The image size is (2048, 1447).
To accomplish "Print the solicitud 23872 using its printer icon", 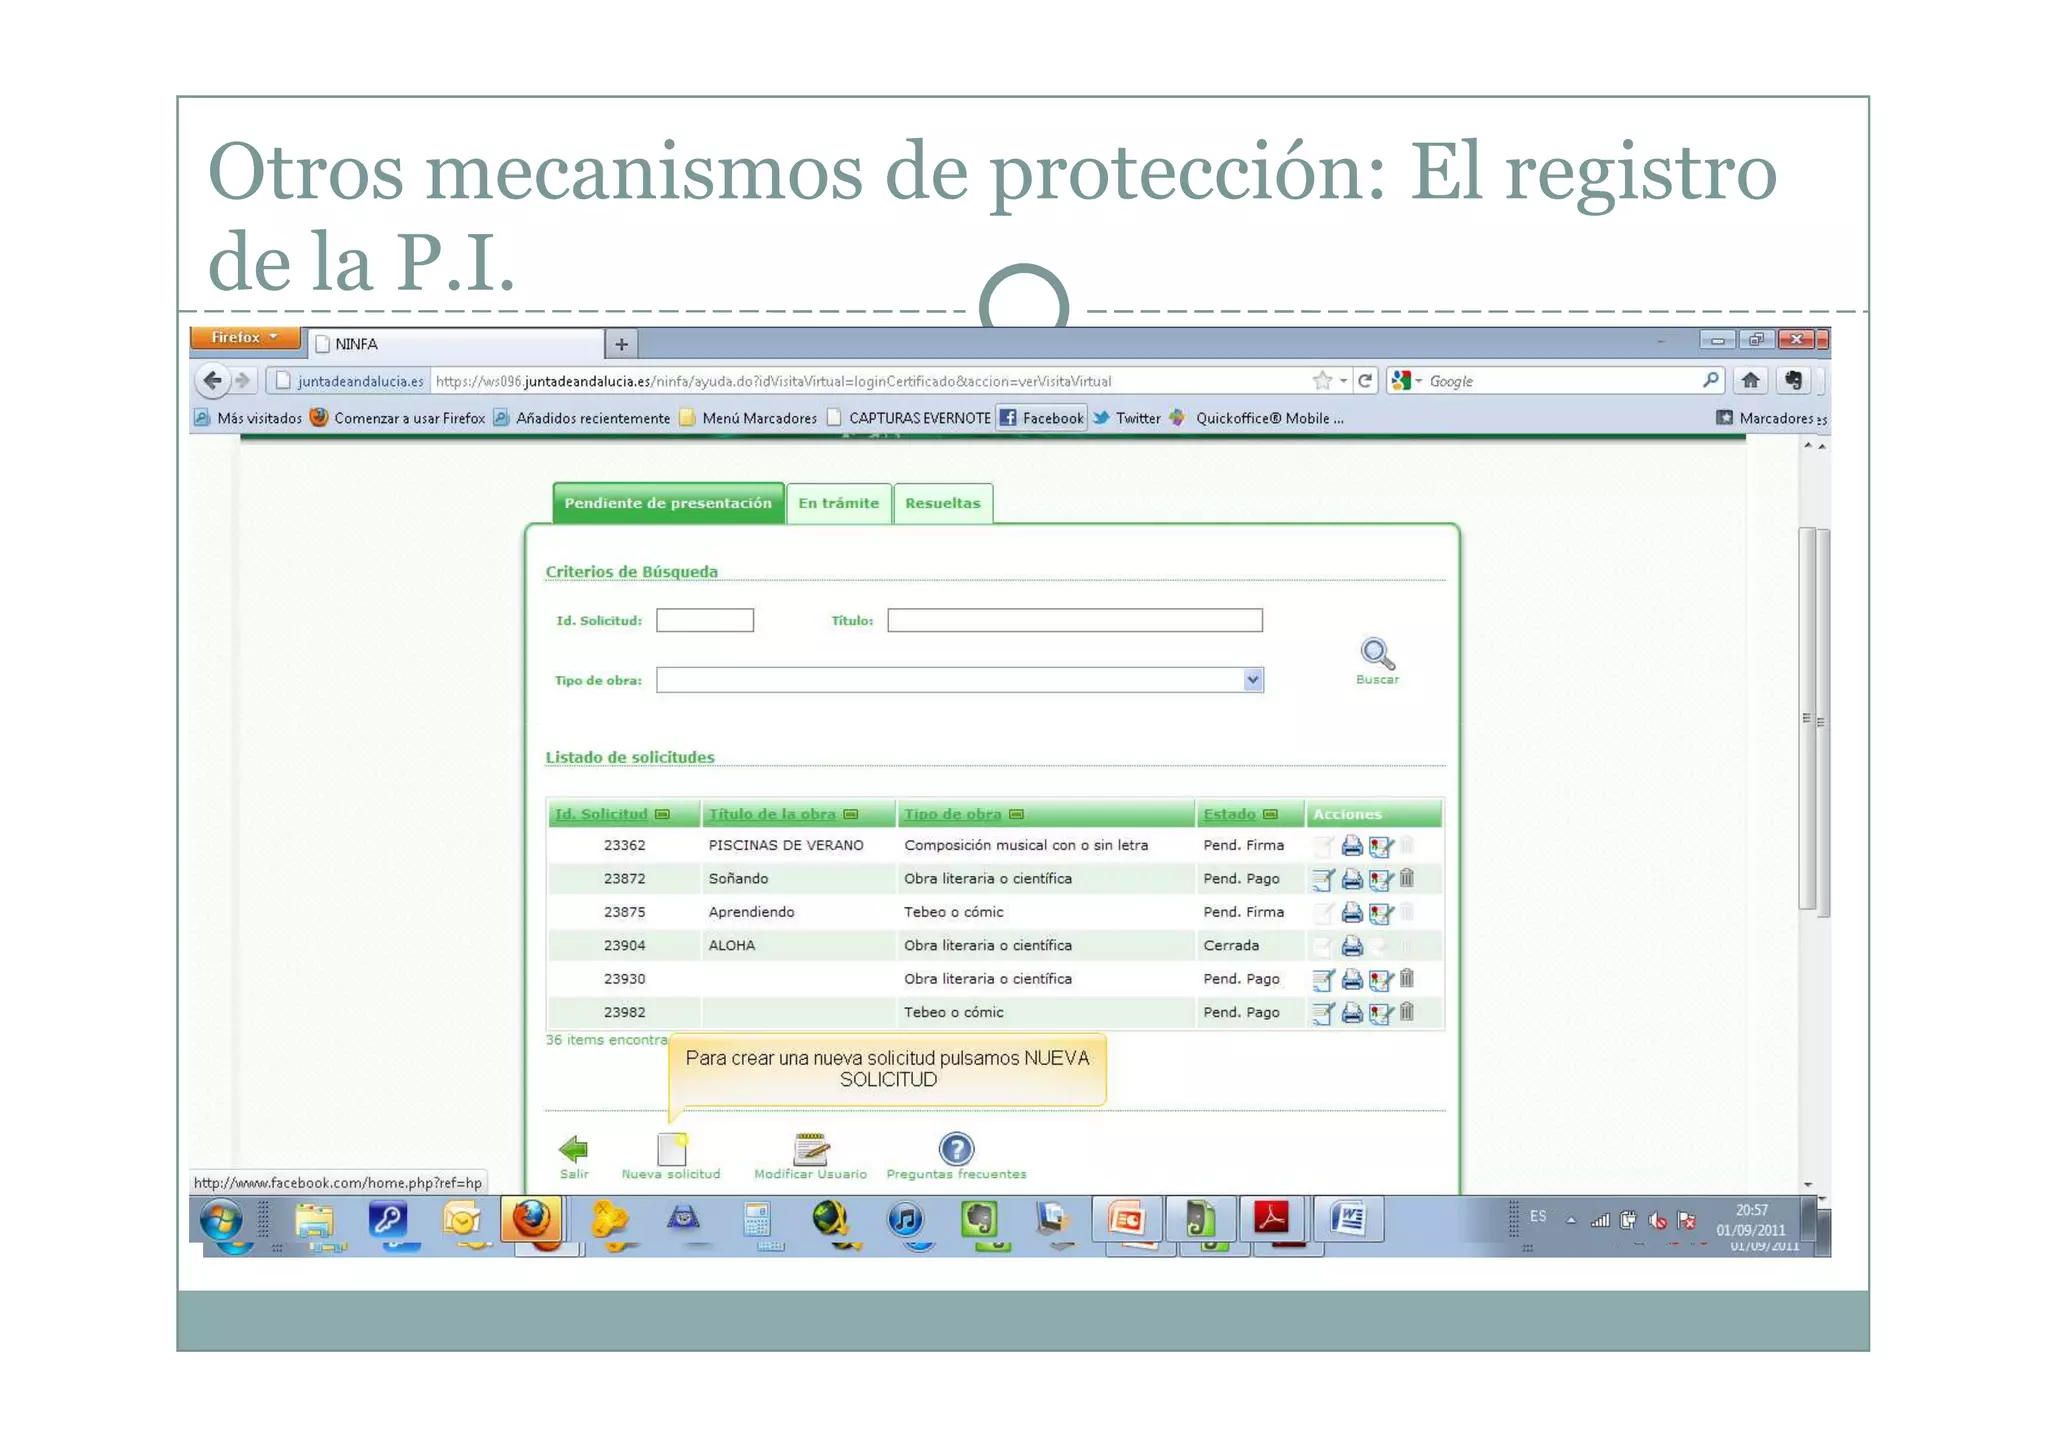I will 1351,879.
